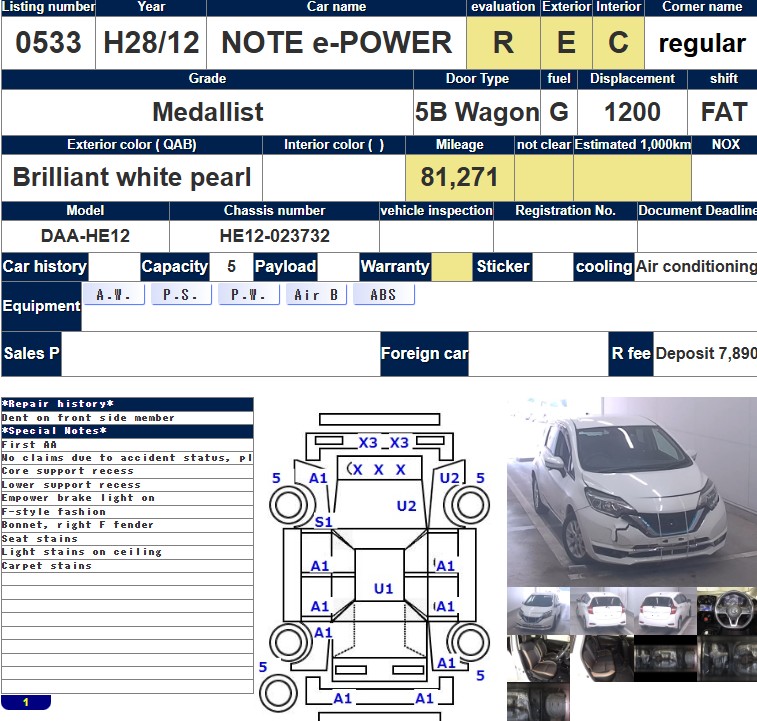This screenshot has width=757, height=721.
Task: Click the cooling value Air conditioning
Action: pos(696,267)
